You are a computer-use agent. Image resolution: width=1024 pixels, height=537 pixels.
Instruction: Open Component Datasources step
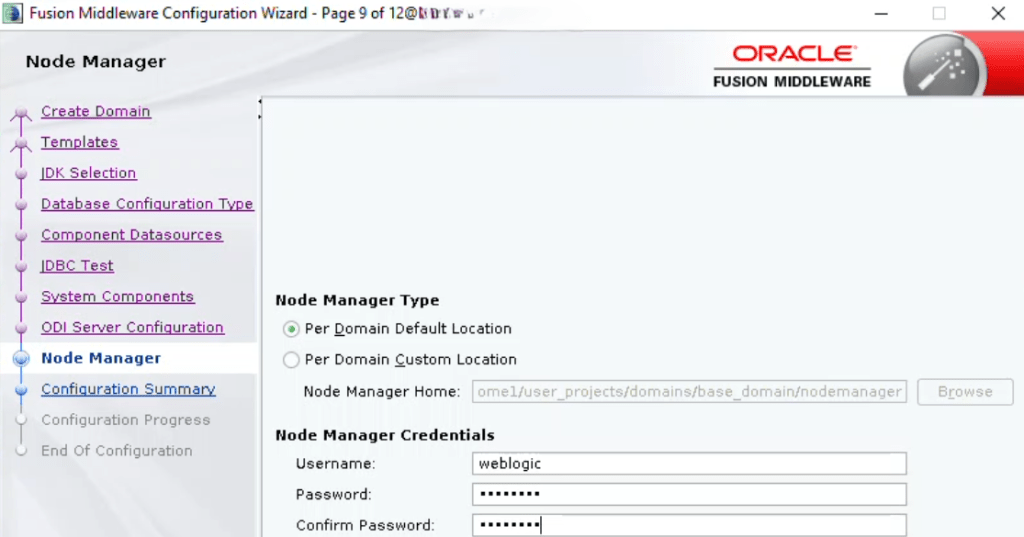[x=131, y=235]
